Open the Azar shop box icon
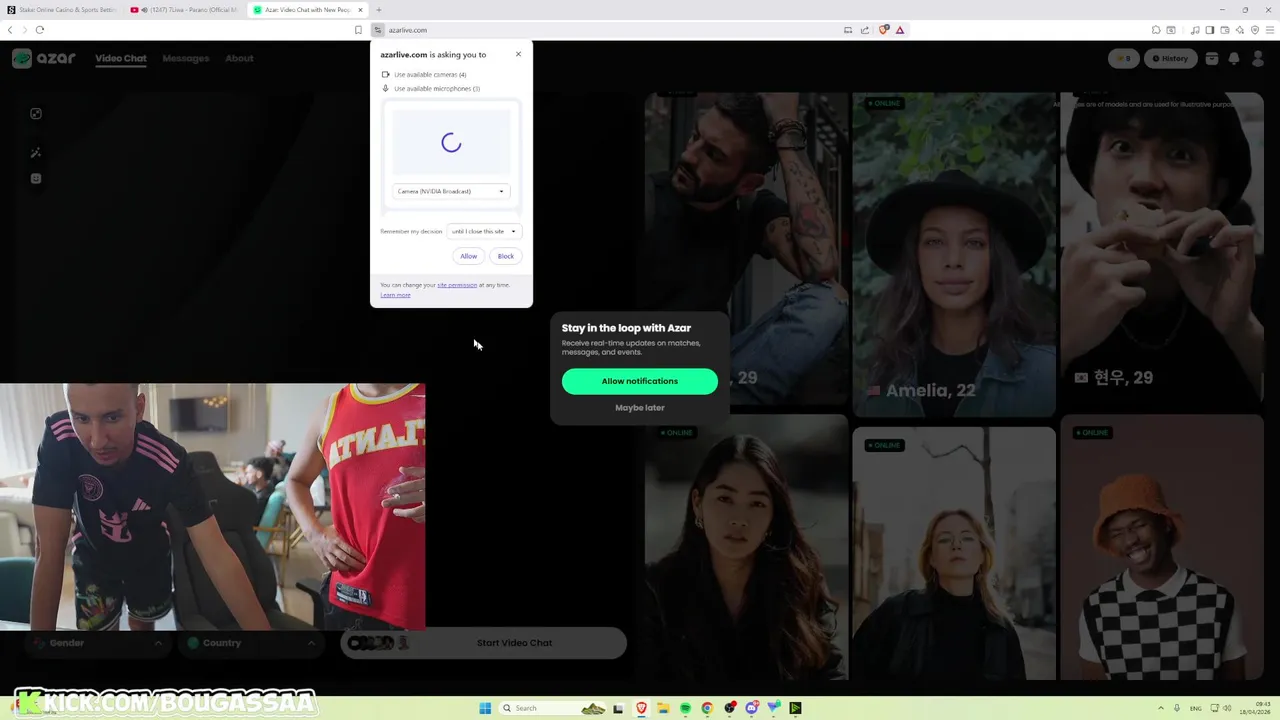The image size is (1280, 720). (1212, 58)
